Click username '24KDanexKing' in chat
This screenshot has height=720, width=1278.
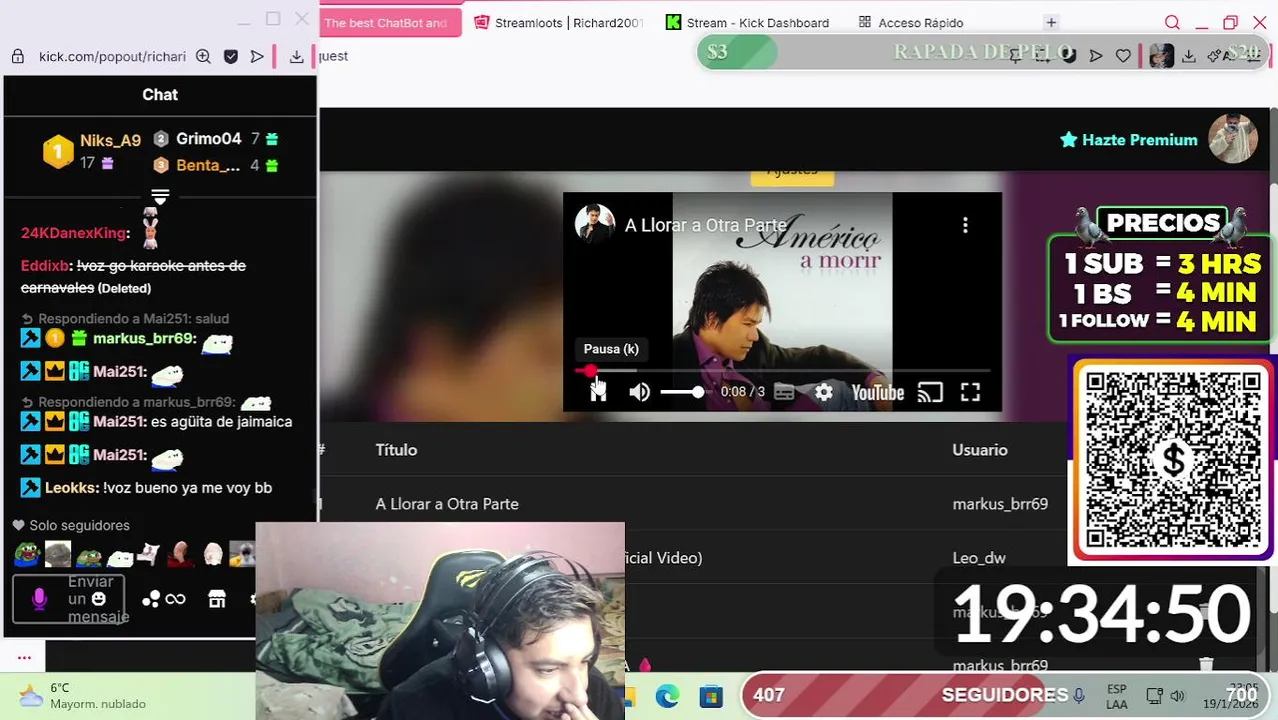[x=73, y=233]
